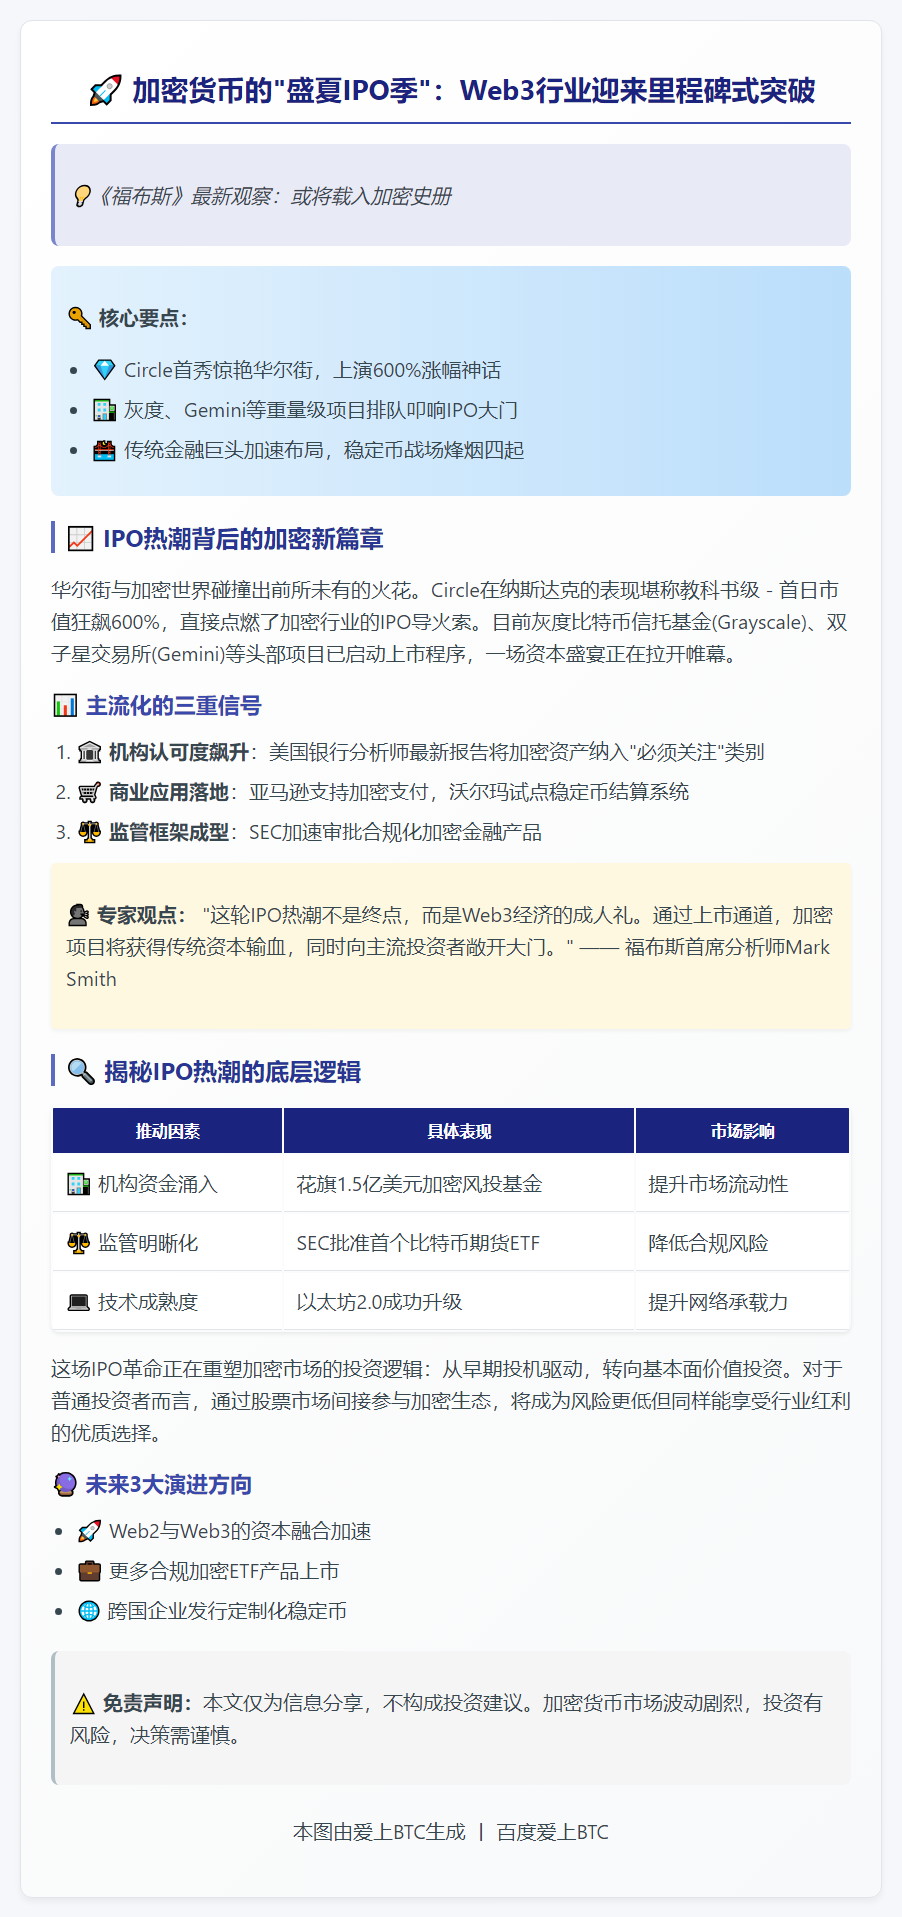
Task: Click the footer text 百度爱上BTC
Action: (553, 1832)
